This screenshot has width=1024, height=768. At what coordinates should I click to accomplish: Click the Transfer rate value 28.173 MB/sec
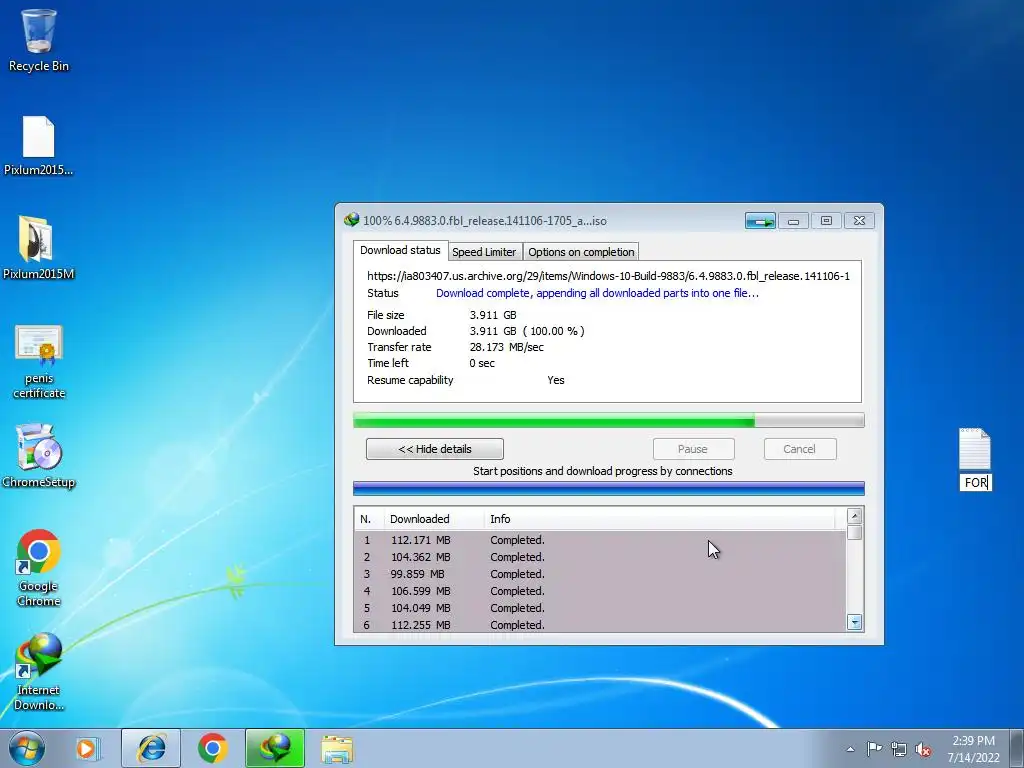click(506, 347)
